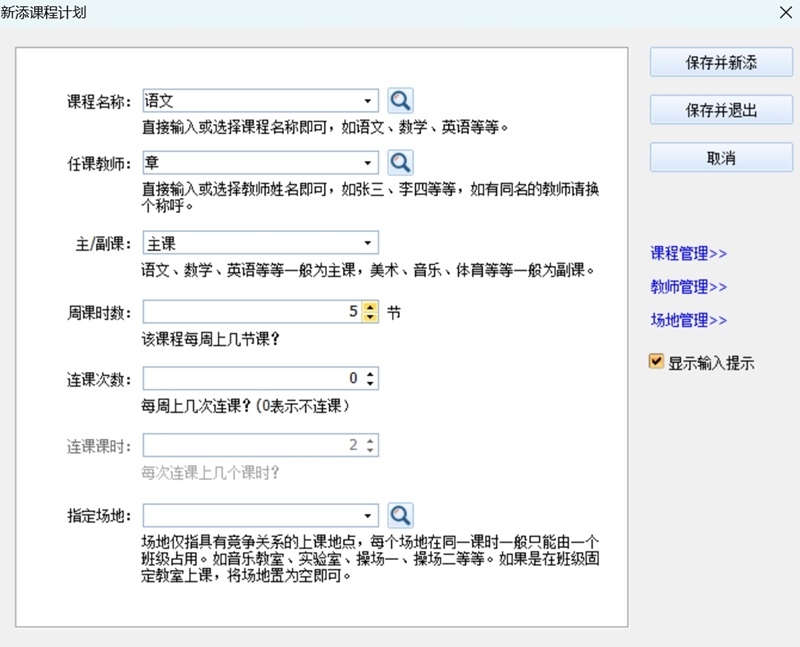Decrease 连课次数 using its down spinner
The width and height of the screenshot is (800, 647).
point(371,383)
